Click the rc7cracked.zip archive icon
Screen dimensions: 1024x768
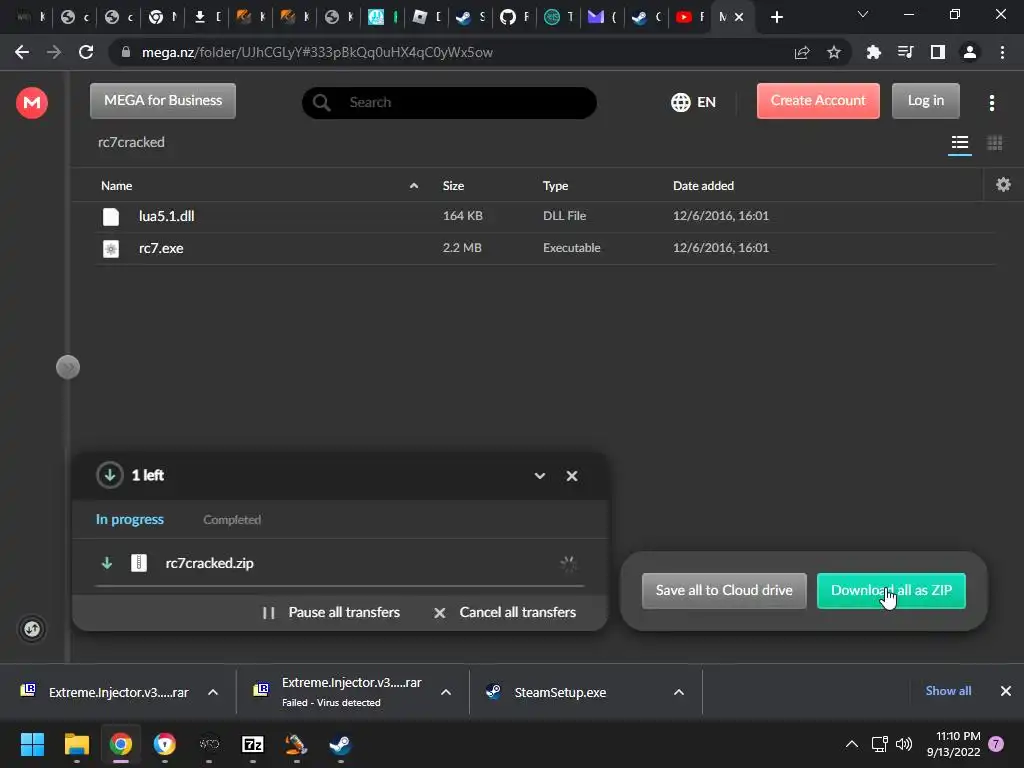pos(138,563)
